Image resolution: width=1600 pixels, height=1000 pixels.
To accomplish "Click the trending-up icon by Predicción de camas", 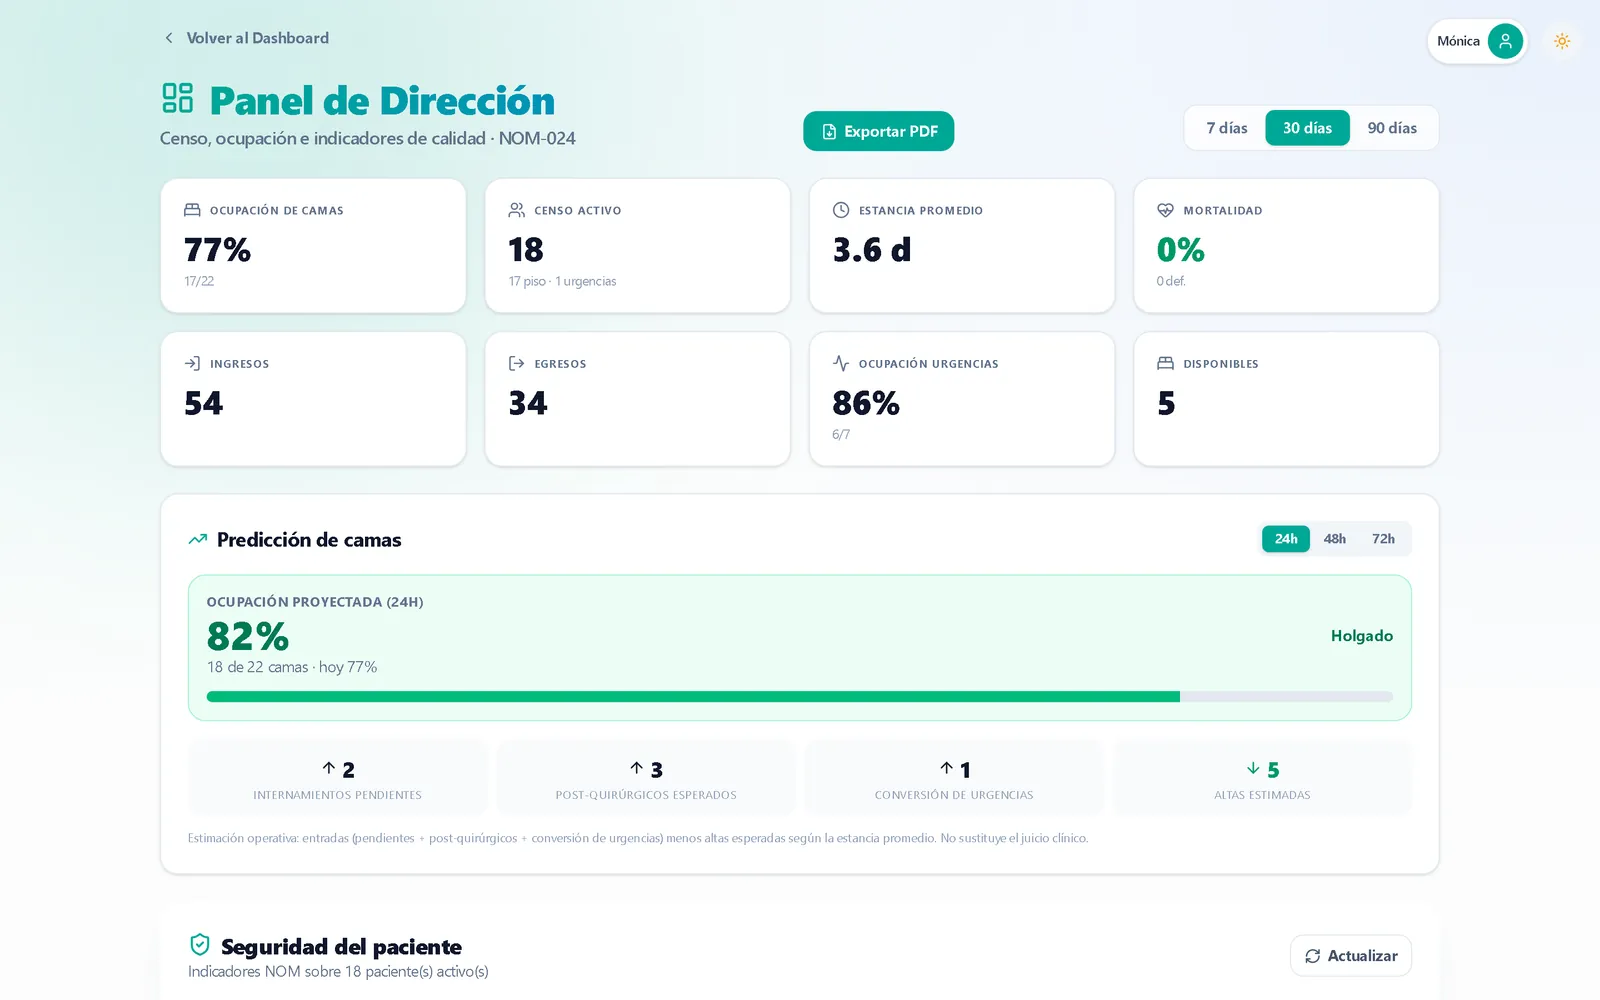I will 198,540.
